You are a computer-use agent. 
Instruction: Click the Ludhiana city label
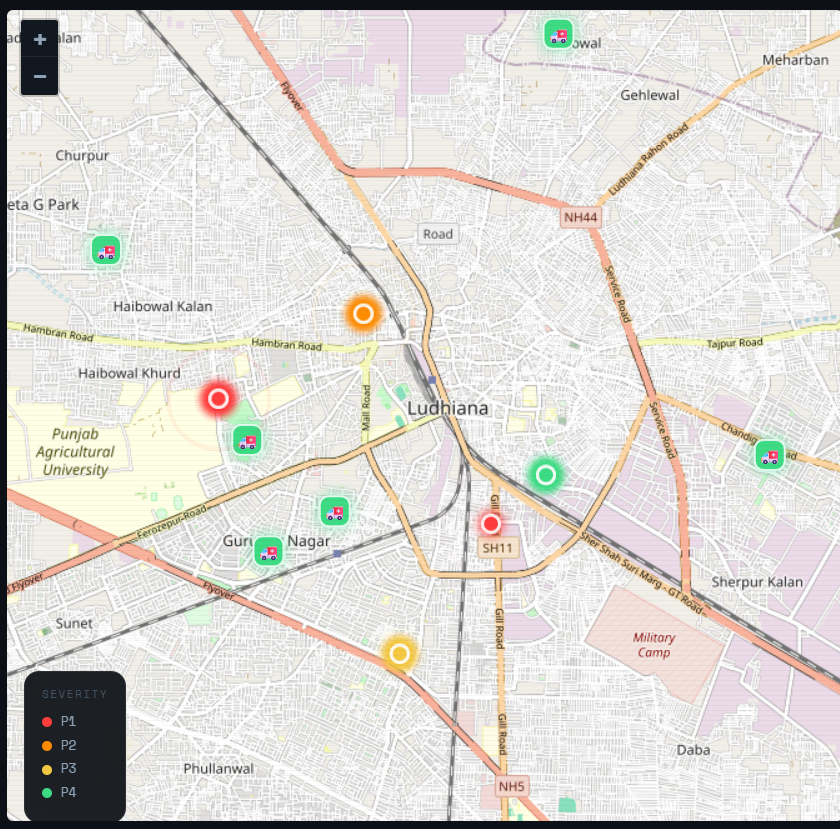coord(448,408)
